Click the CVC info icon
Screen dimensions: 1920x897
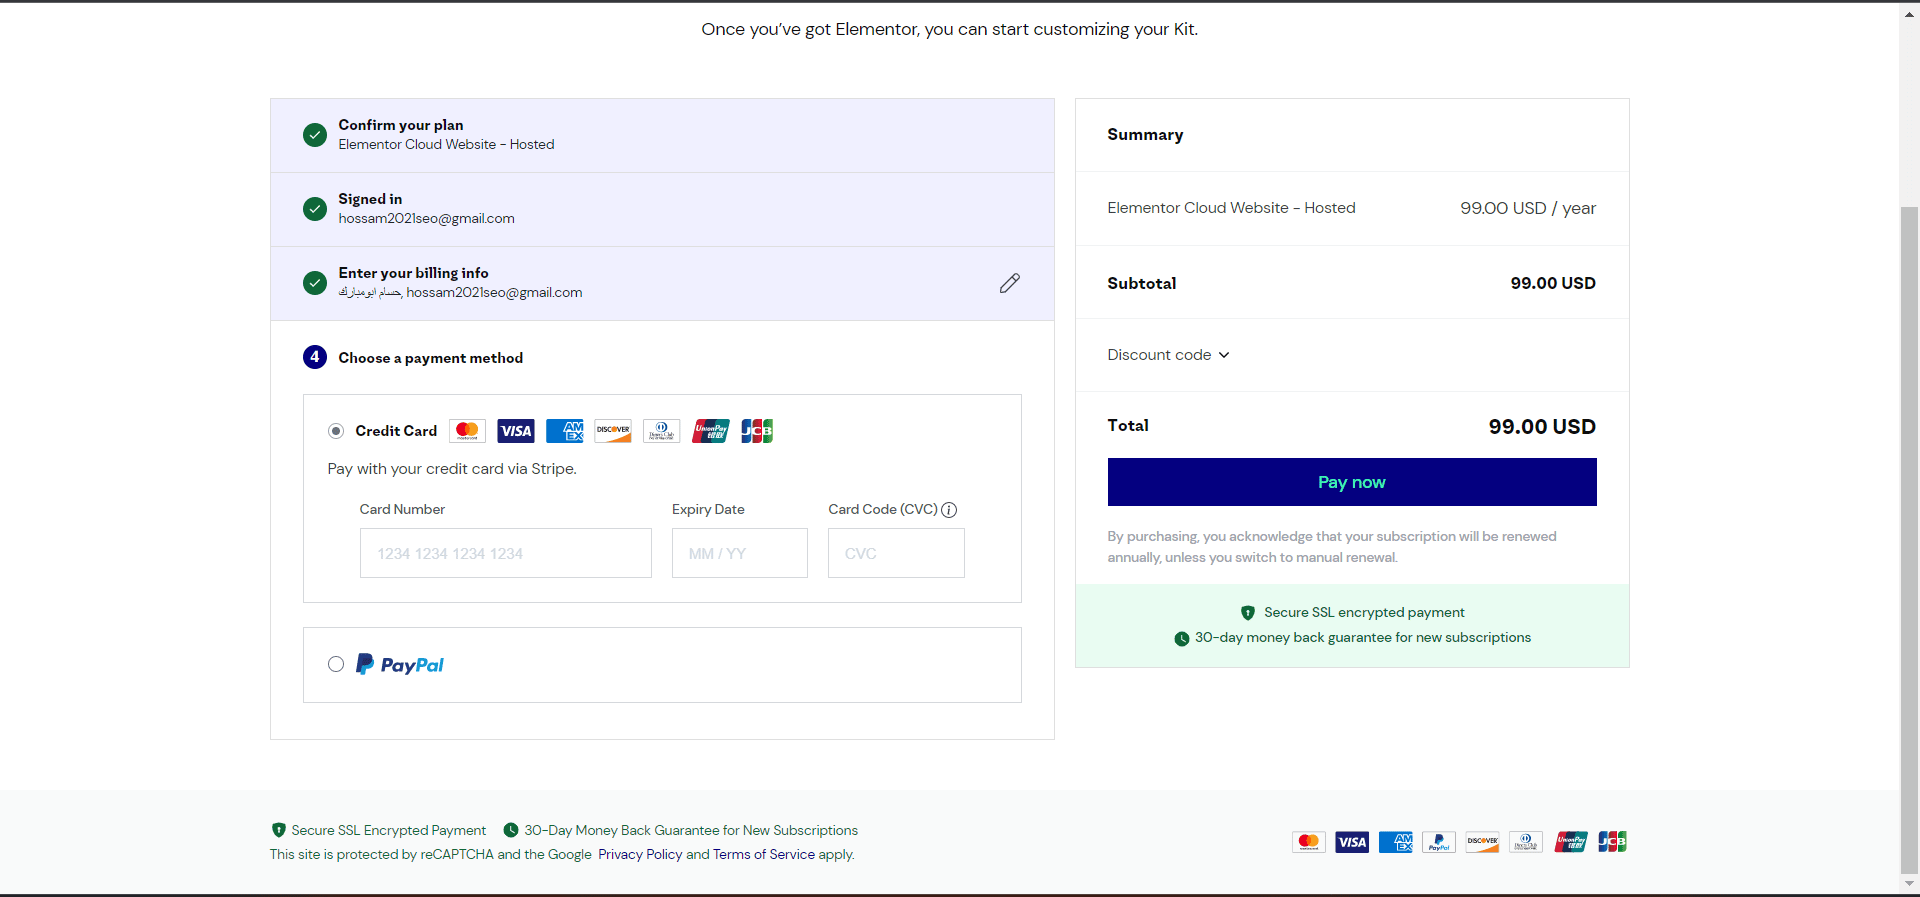tap(949, 510)
